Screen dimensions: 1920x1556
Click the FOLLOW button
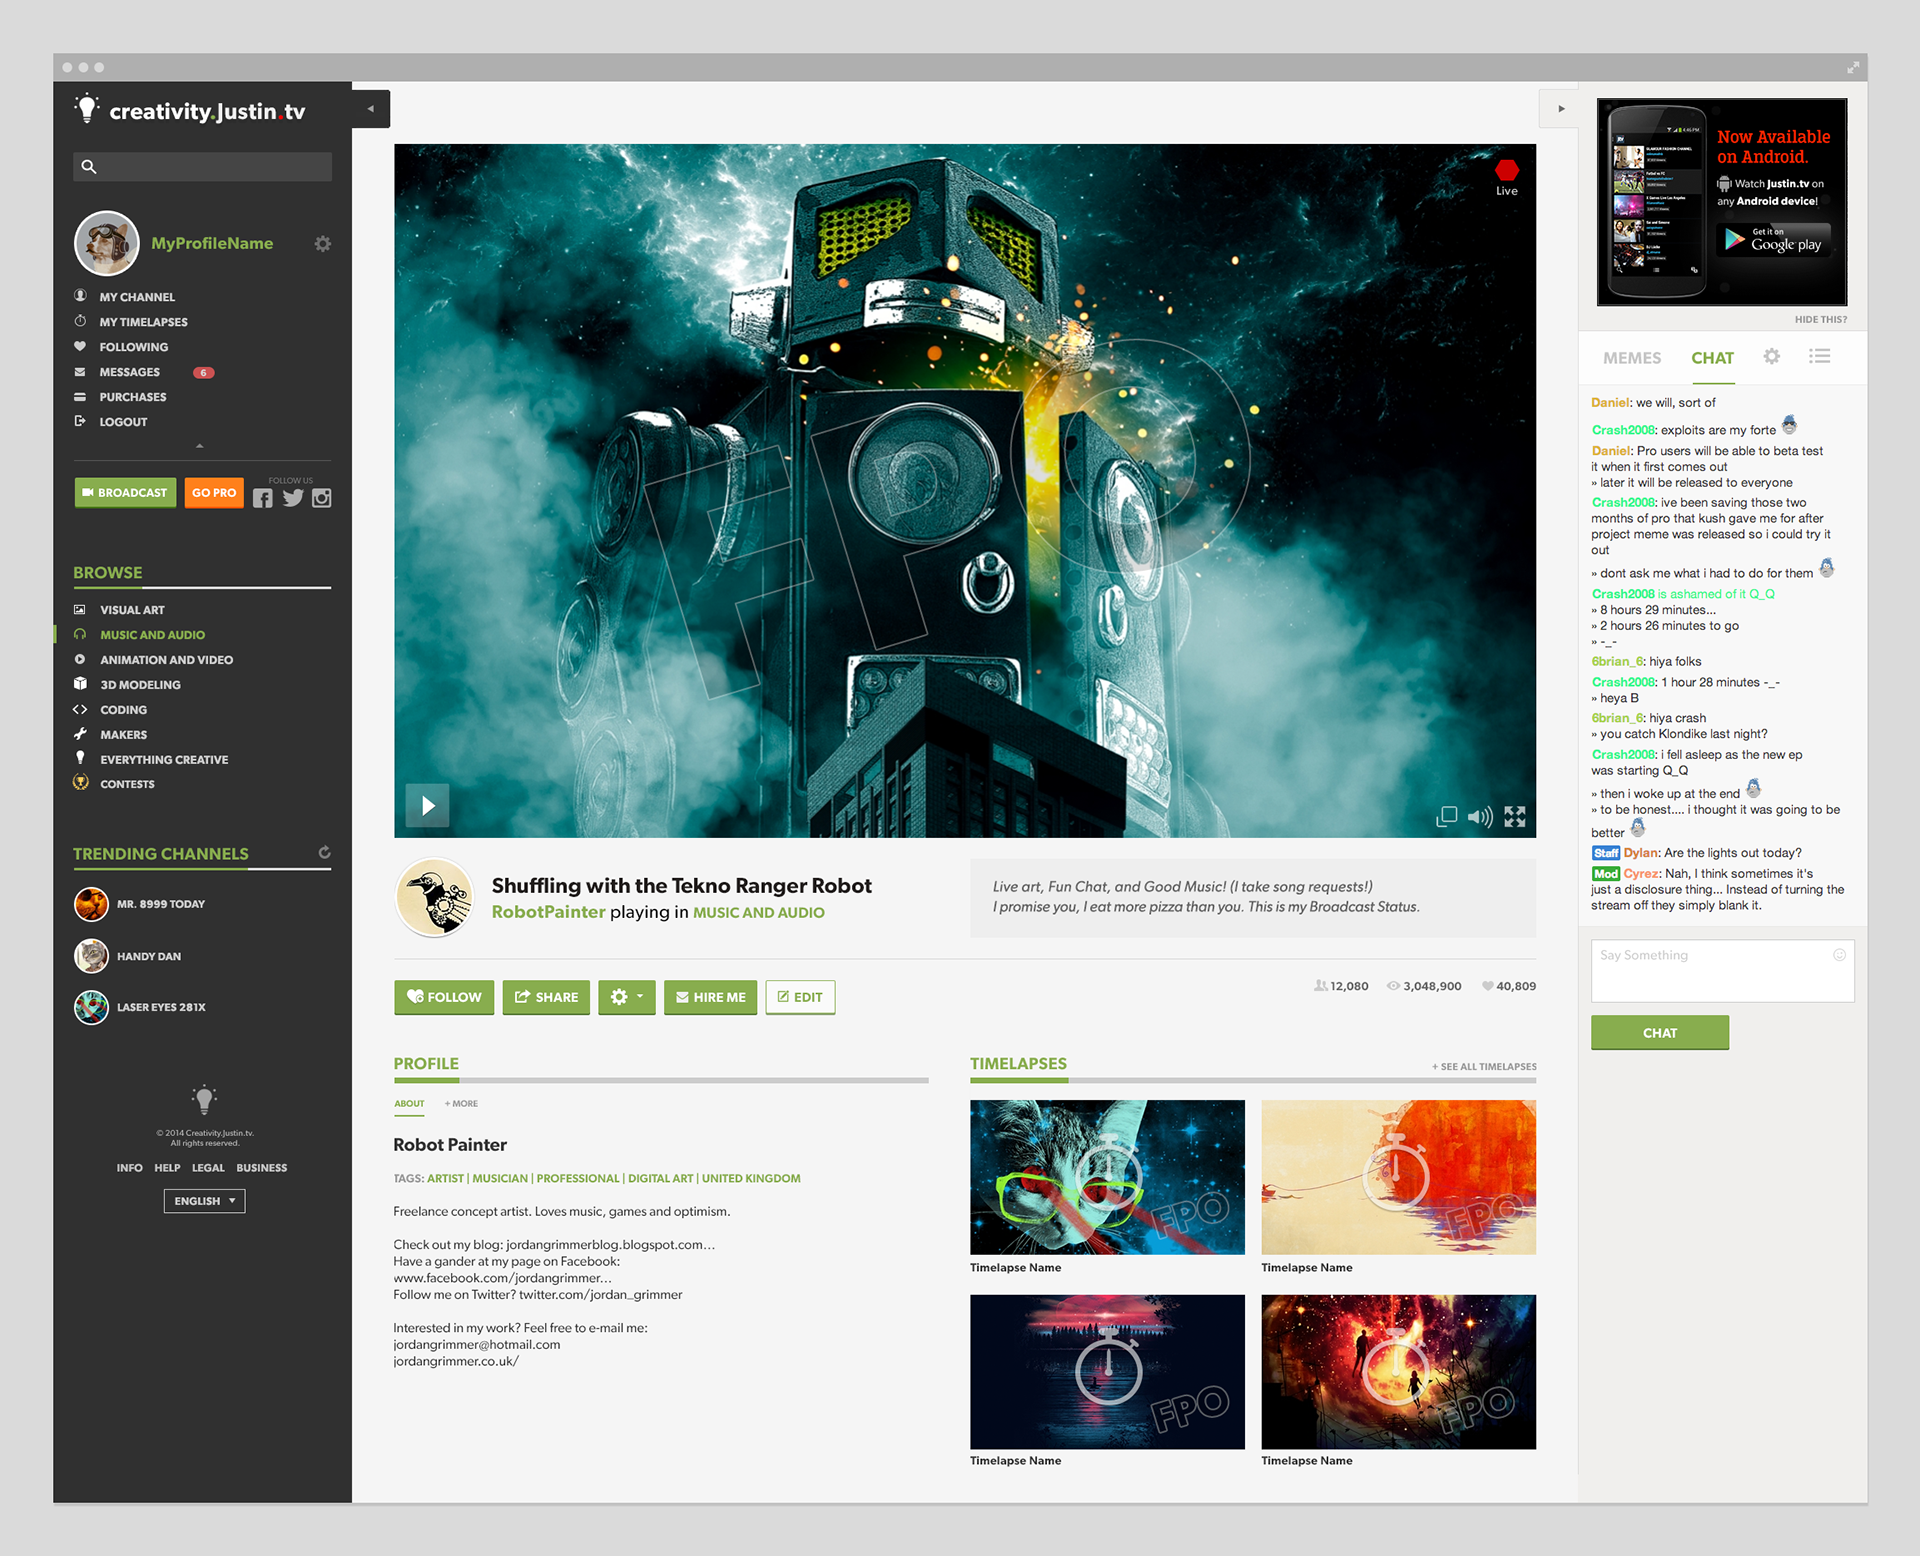444,997
